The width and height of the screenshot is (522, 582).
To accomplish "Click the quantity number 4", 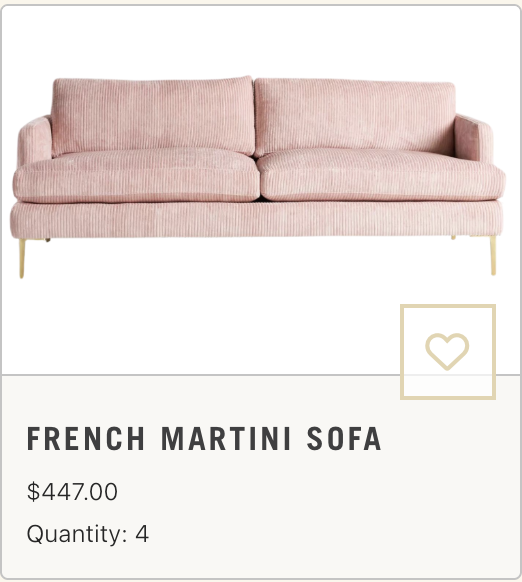I will tap(142, 534).
